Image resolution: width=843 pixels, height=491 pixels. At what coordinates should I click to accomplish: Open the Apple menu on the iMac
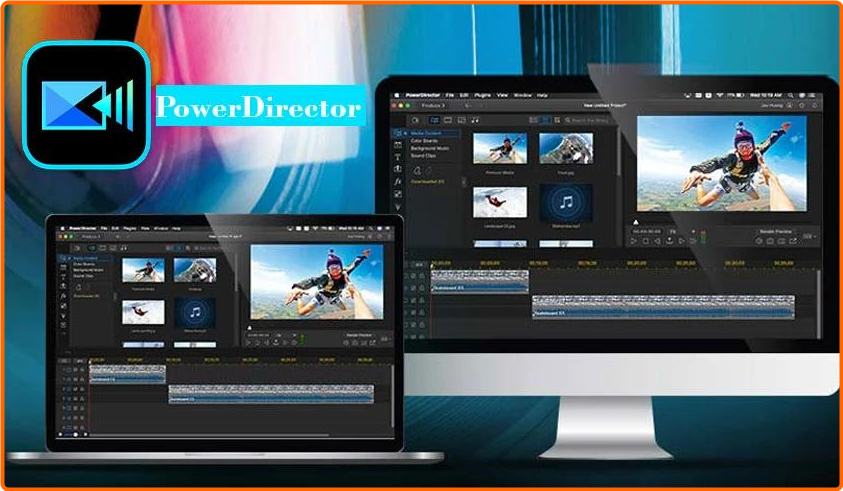tap(397, 95)
